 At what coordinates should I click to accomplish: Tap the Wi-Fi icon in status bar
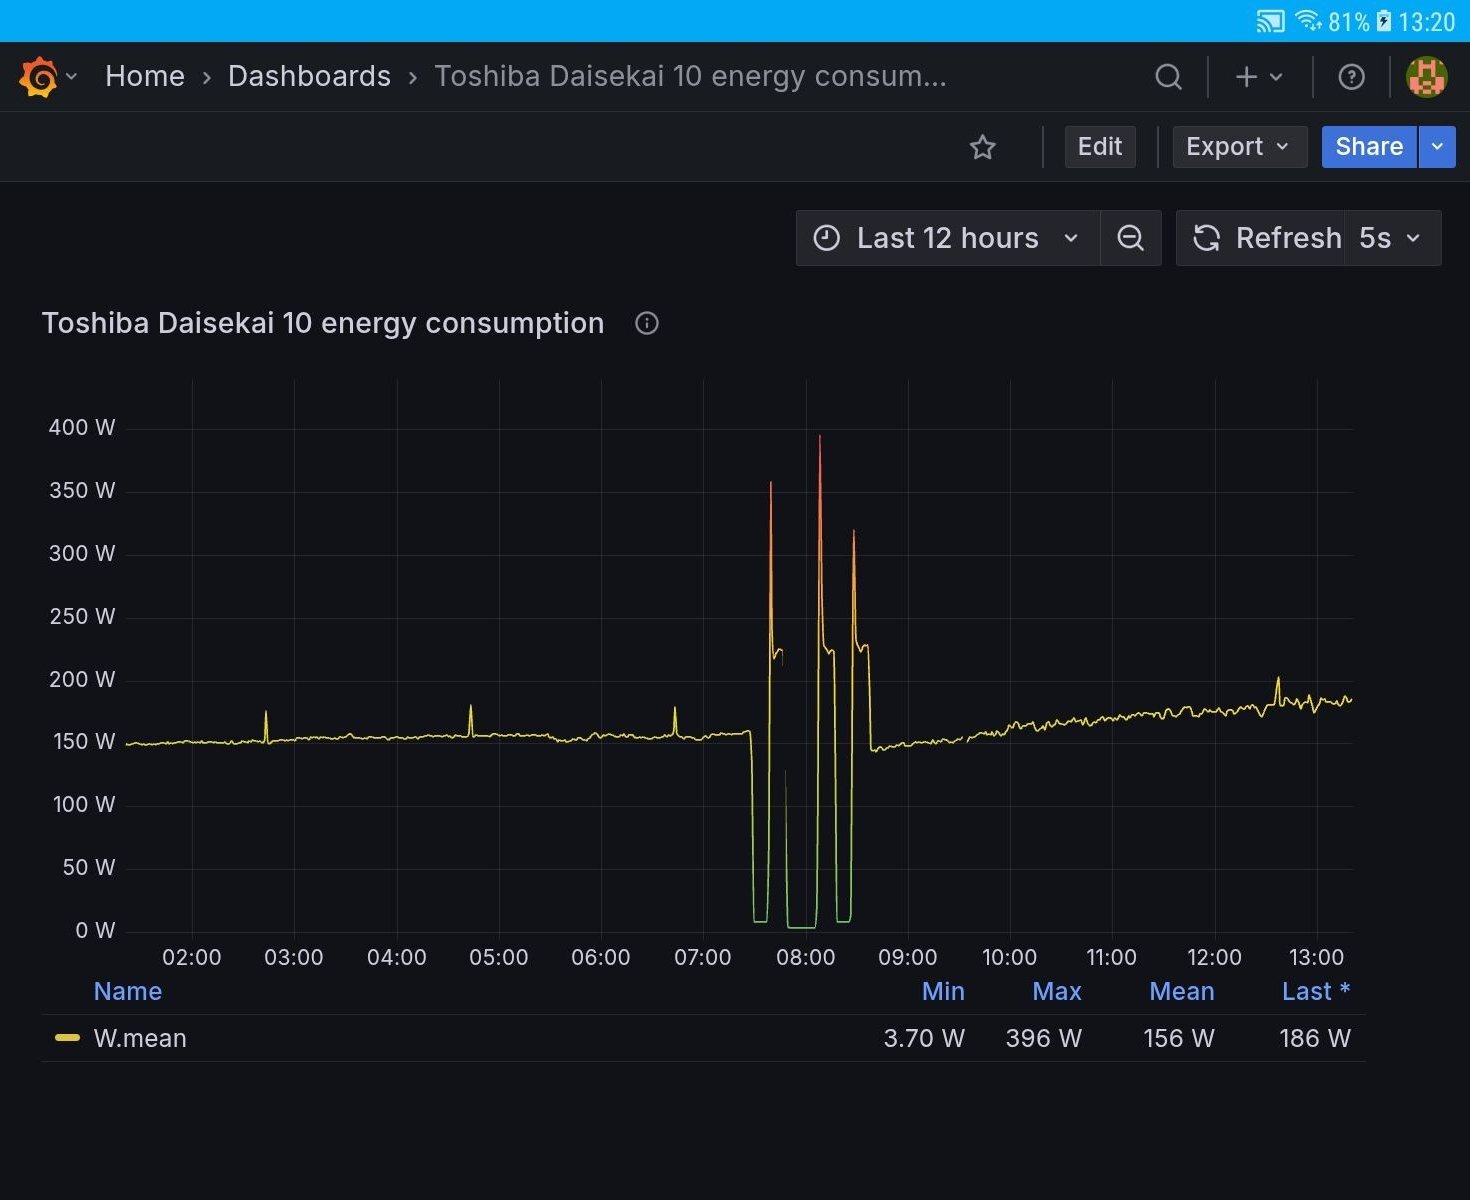[x=1308, y=21]
